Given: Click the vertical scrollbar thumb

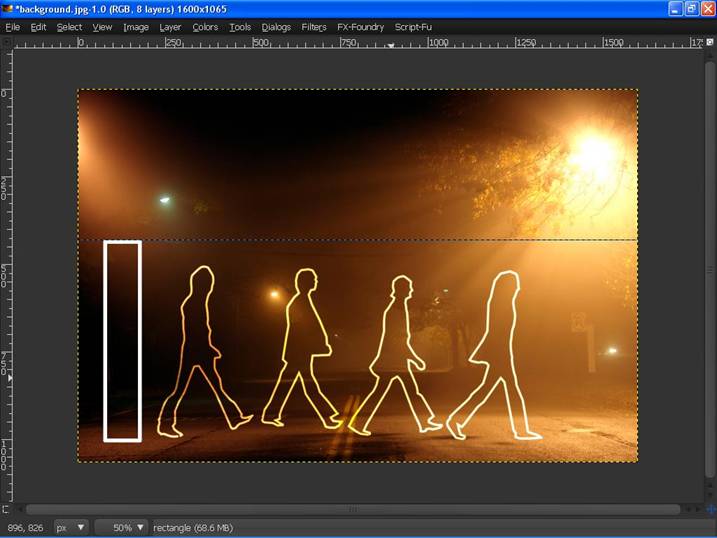Looking at the screenshot, I should (710, 270).
